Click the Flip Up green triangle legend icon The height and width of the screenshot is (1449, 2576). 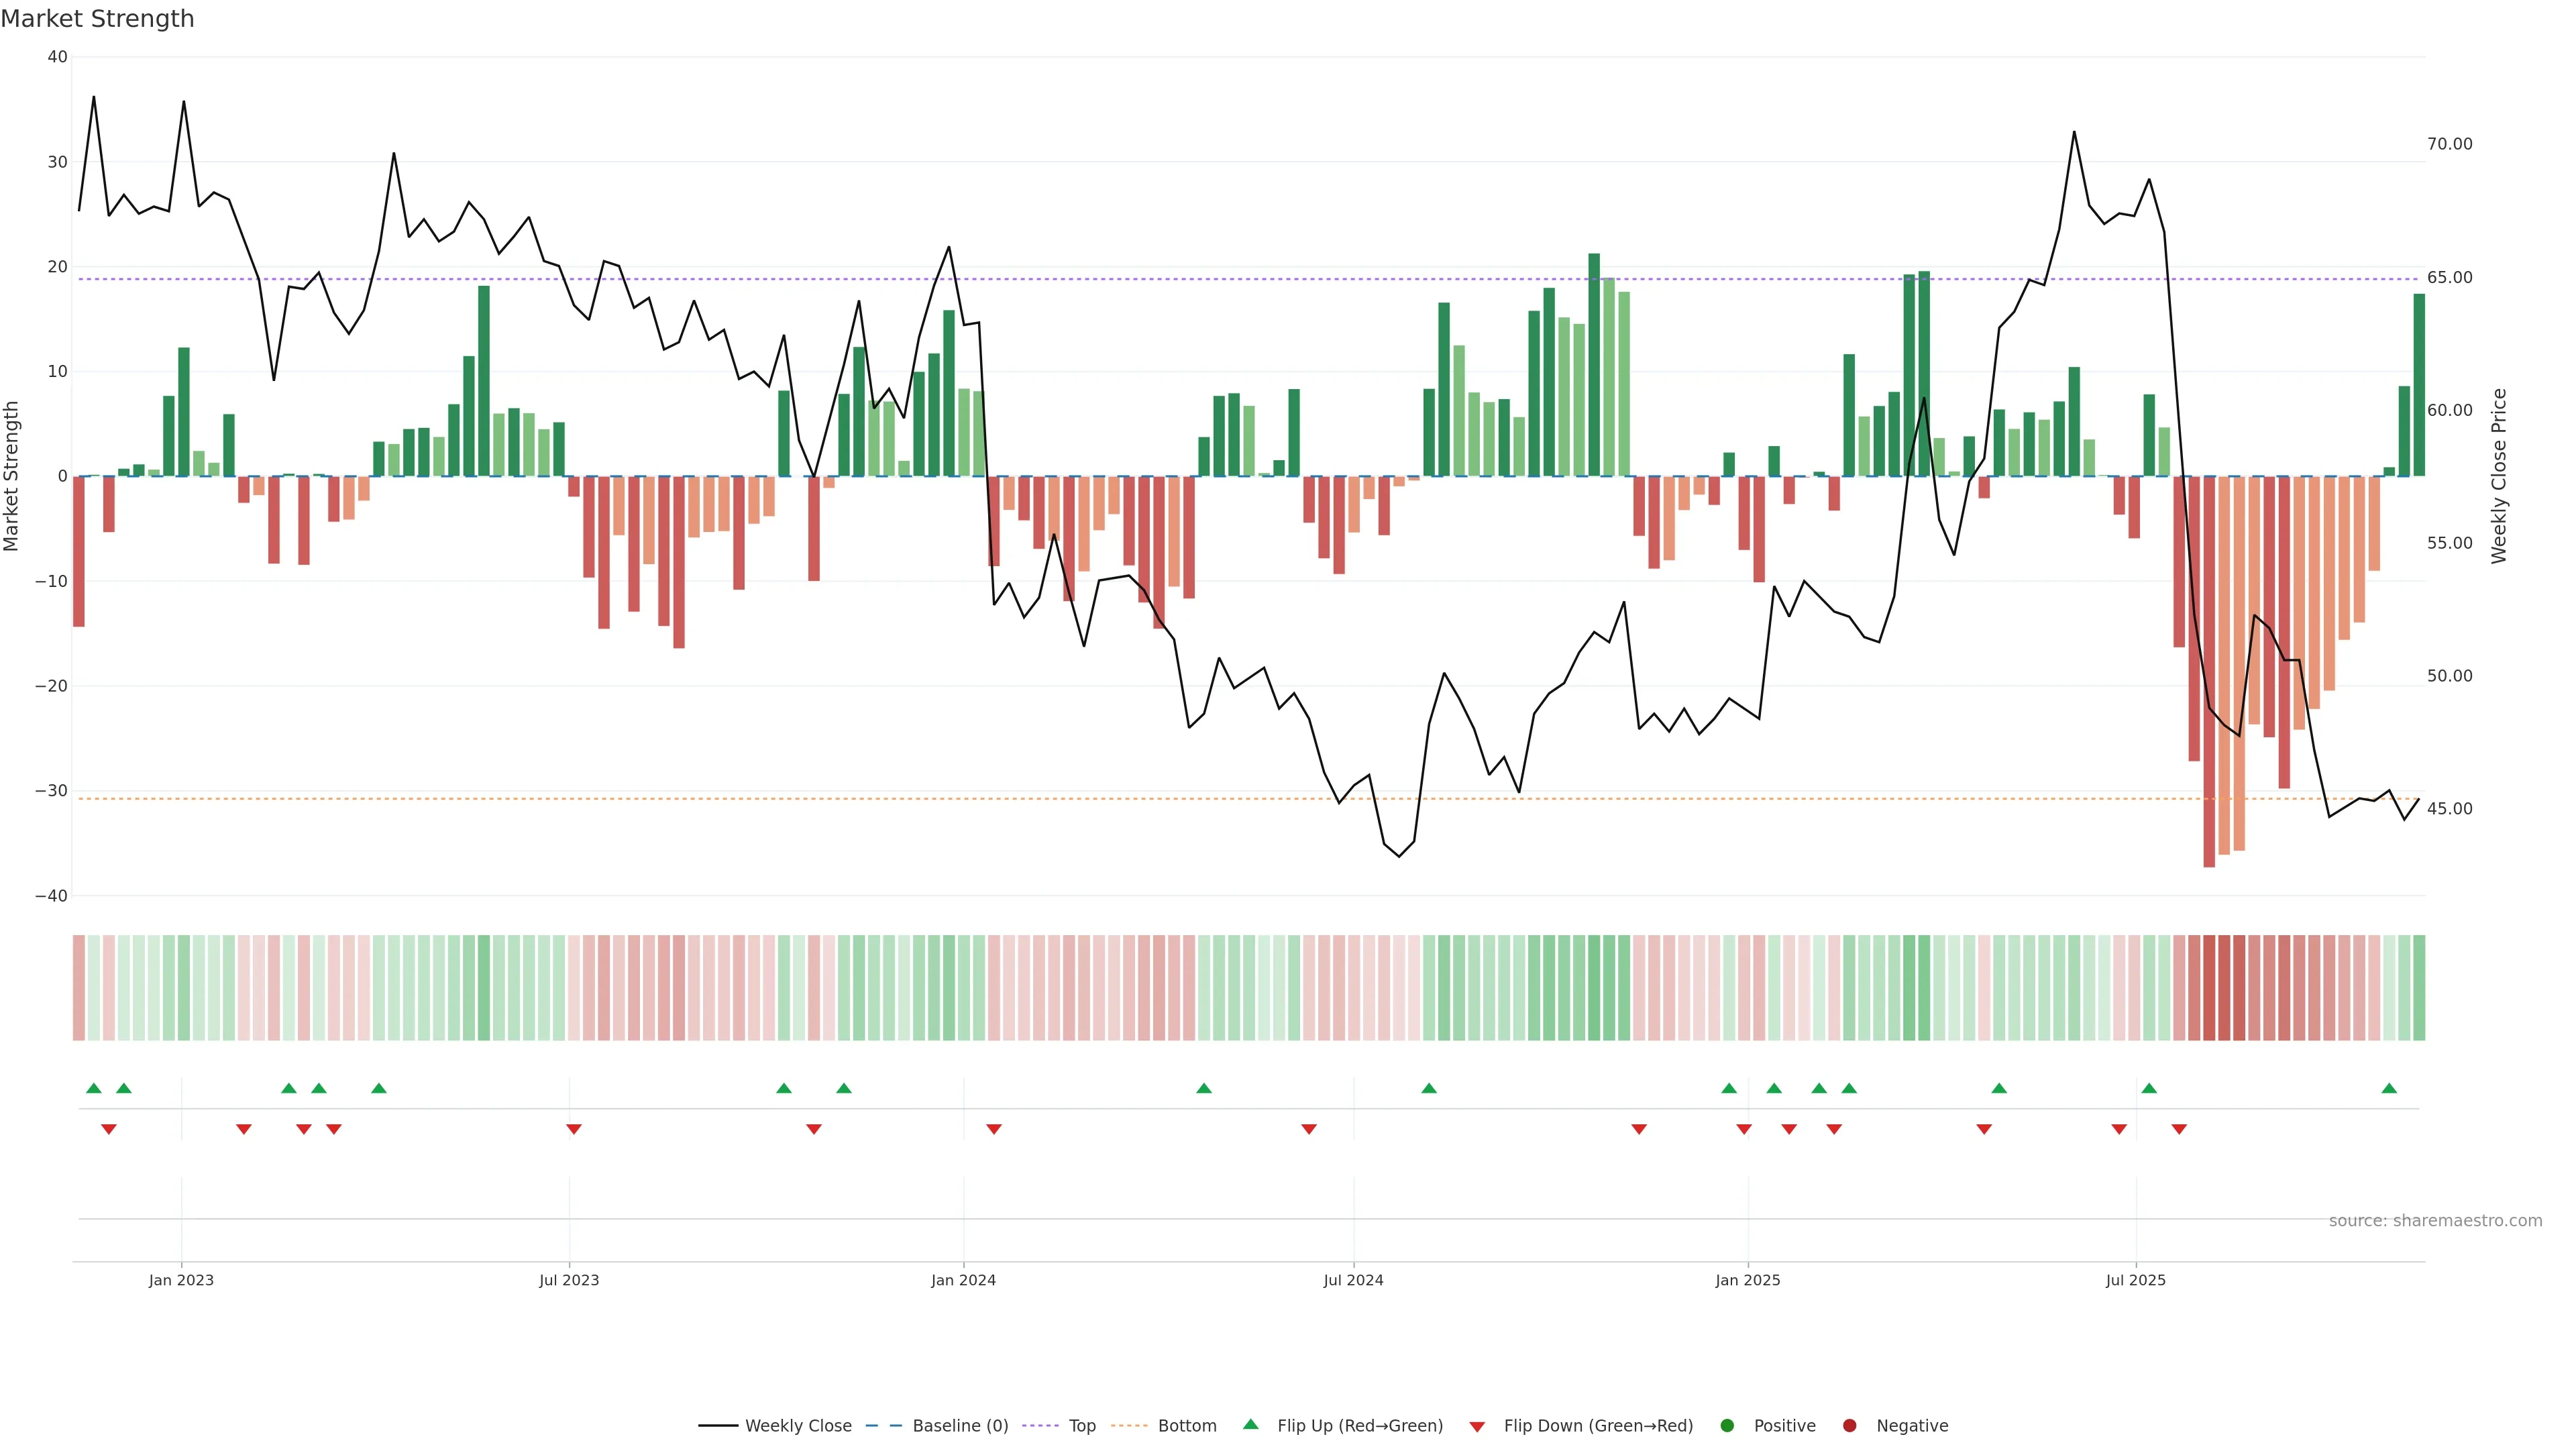pos(1250,1425)
